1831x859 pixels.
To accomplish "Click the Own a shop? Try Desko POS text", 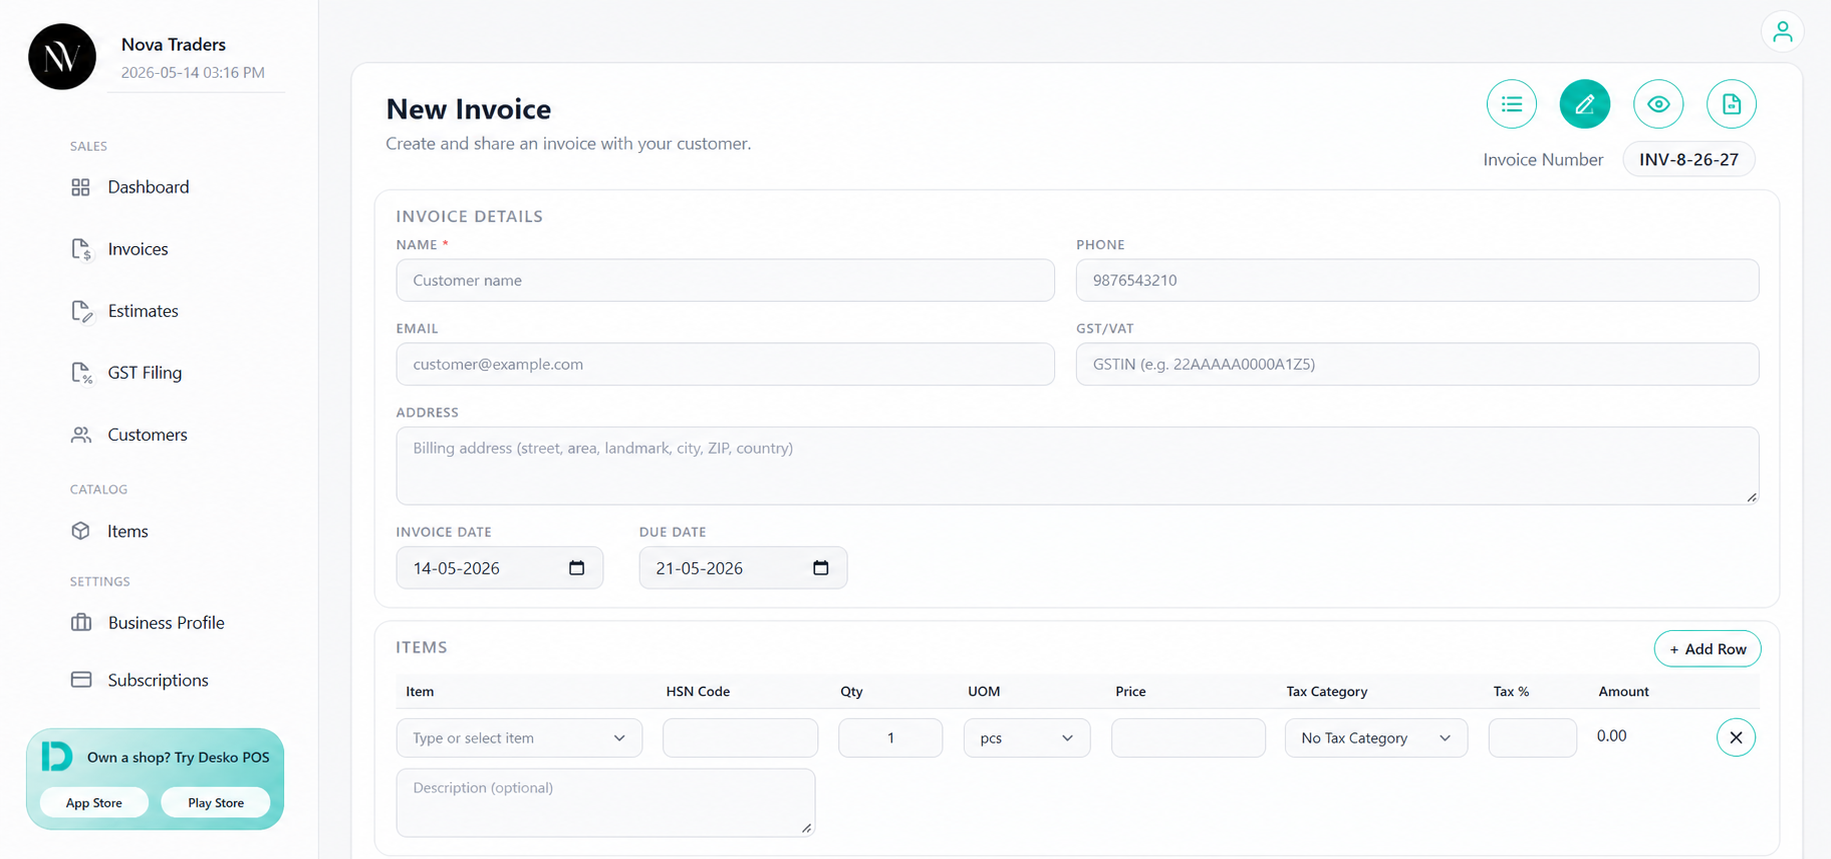I will click(x=178, y=757).
